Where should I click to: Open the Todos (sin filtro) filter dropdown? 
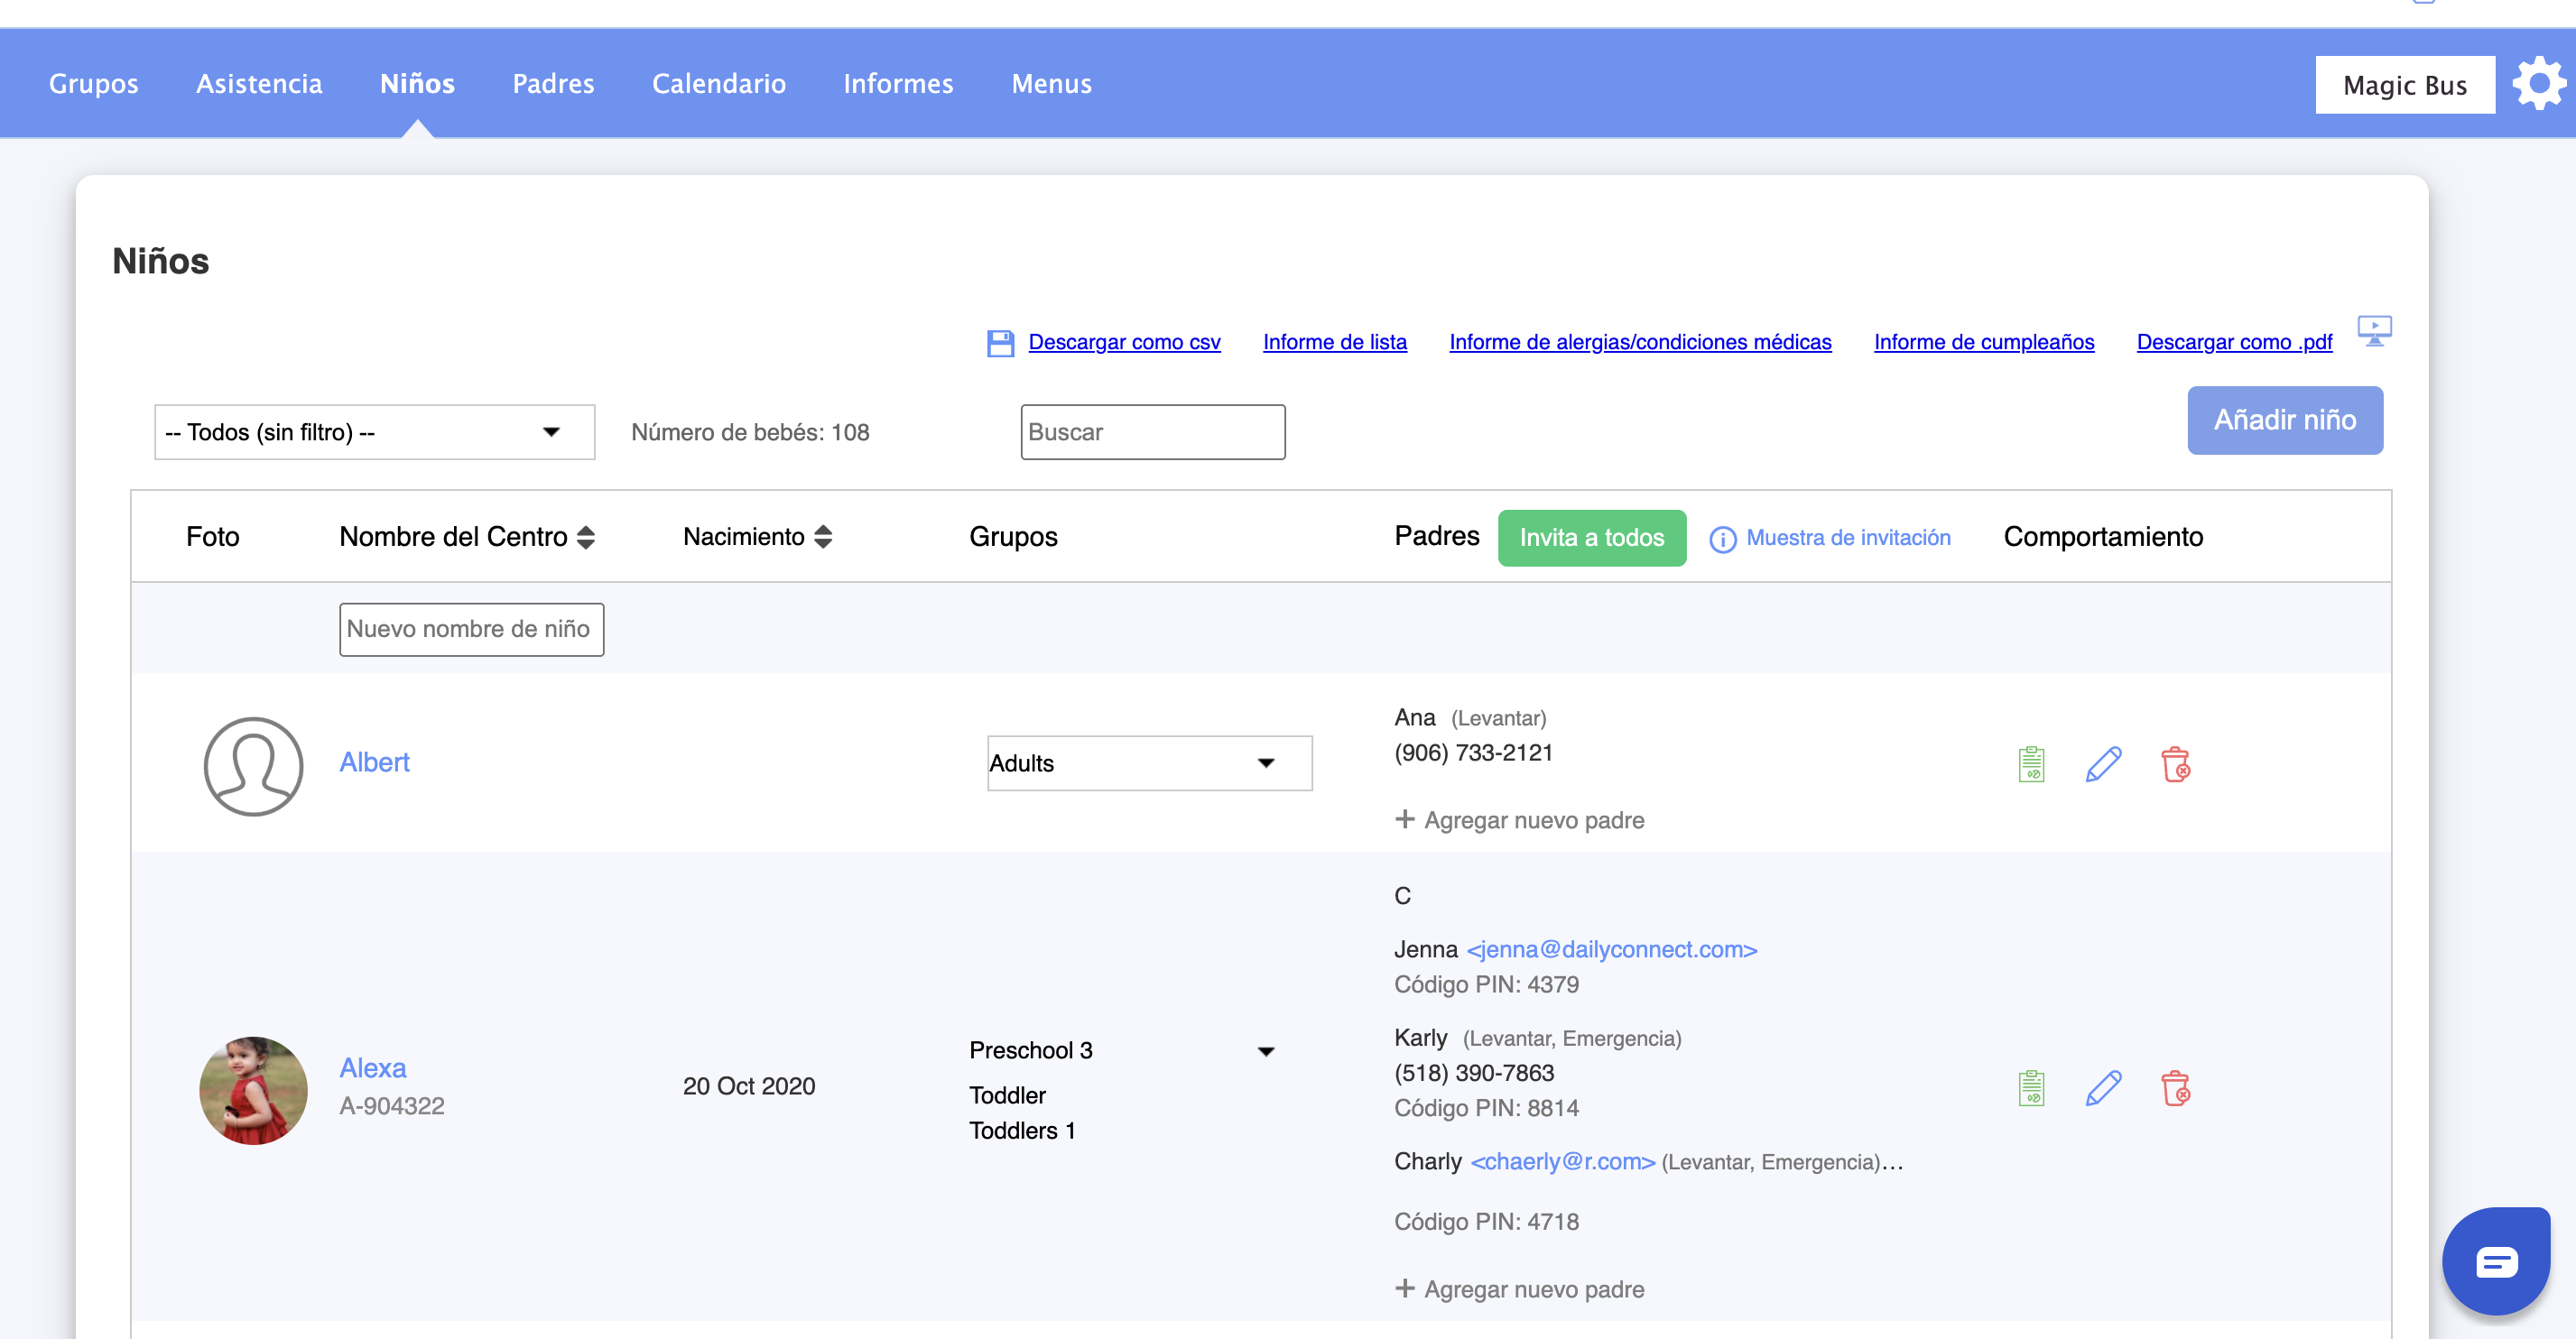pyautogui.click(x=374, y=432)
